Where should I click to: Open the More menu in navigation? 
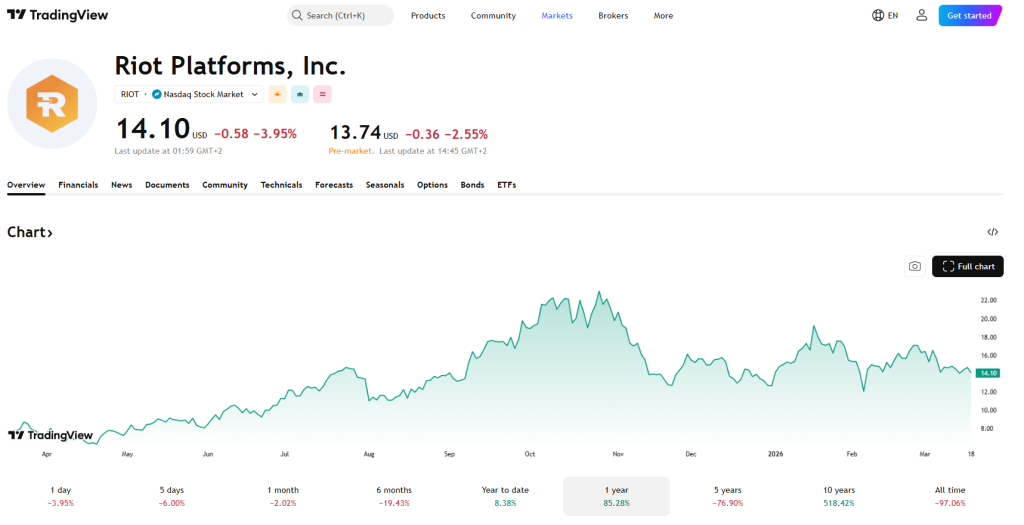point(663,15)
